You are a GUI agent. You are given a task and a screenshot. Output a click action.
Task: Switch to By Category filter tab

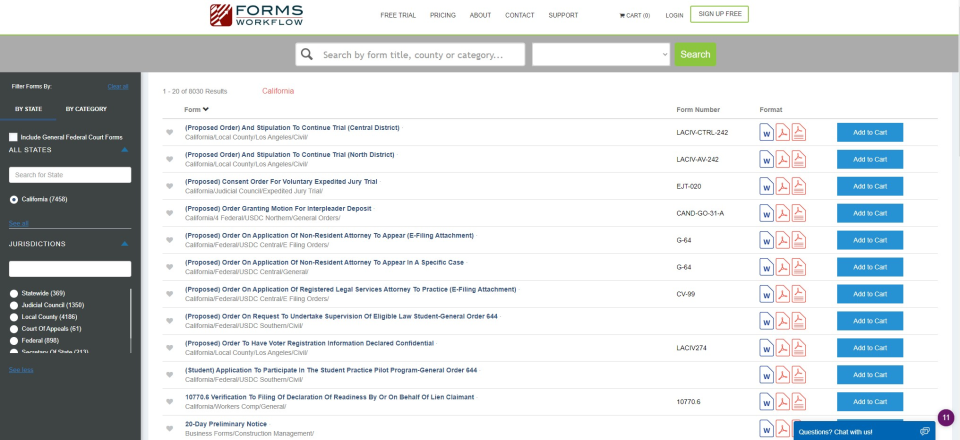(86, 109)
